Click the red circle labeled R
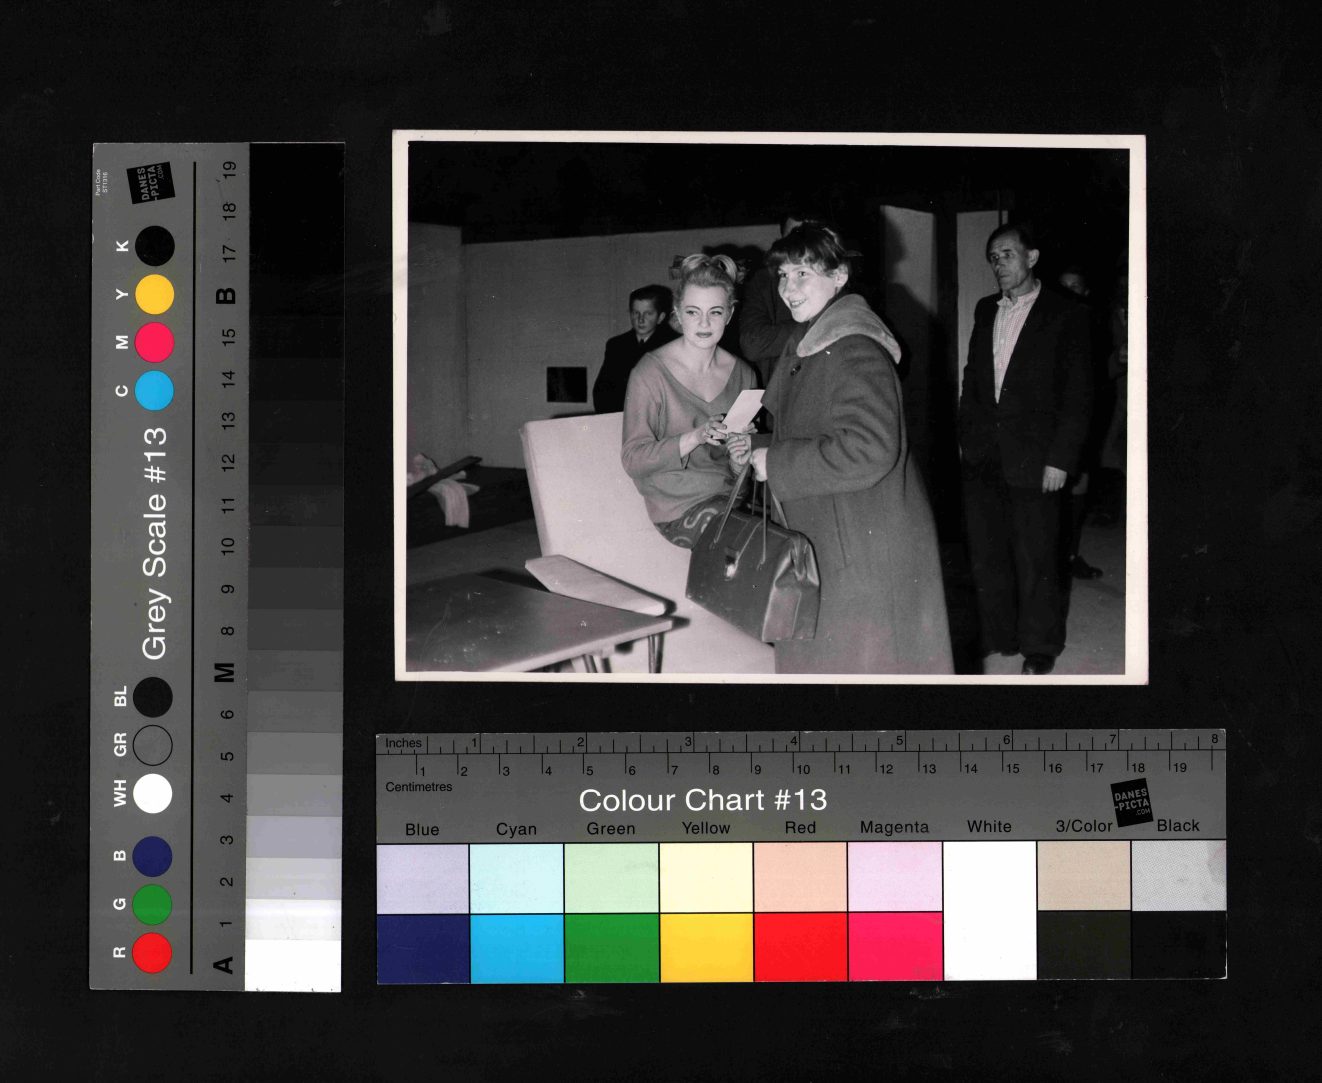This screenshot has height=1083, width=1322. (x=152, y=952)
